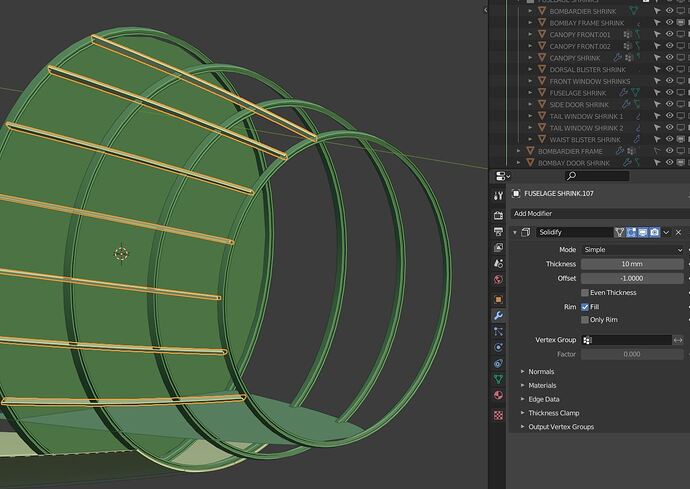Remove the Solidify modifier with X
The image size is (690, 489).
click(679, 232)
